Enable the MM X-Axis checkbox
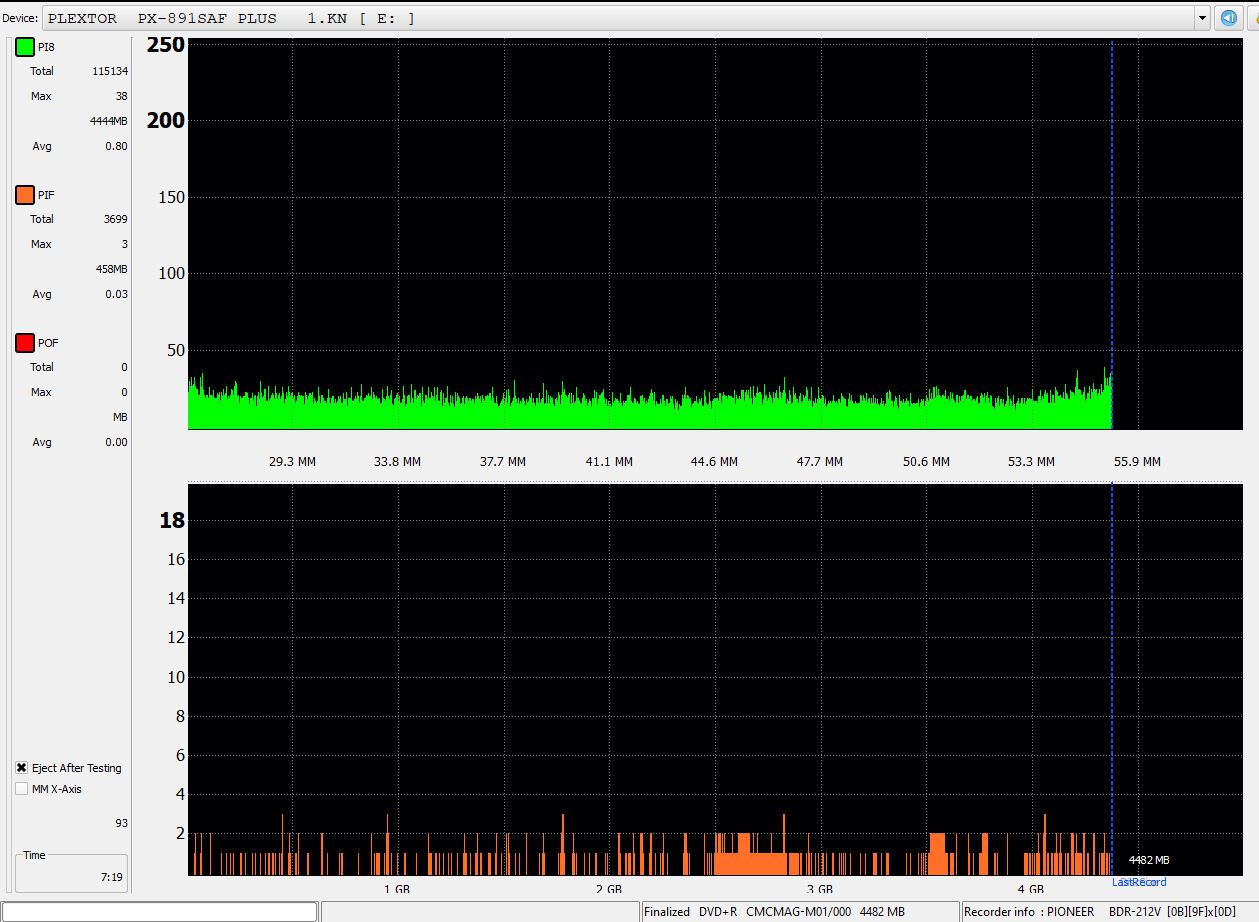 tap(22, 789)
